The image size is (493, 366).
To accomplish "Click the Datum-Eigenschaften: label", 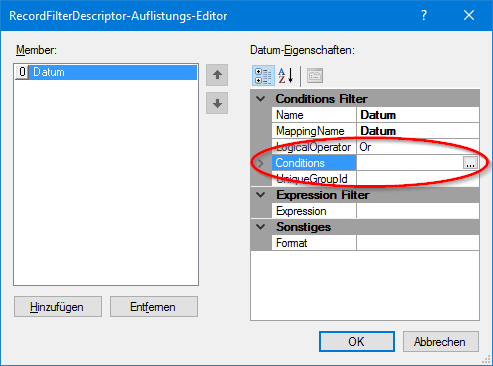I will coord(302,50).
